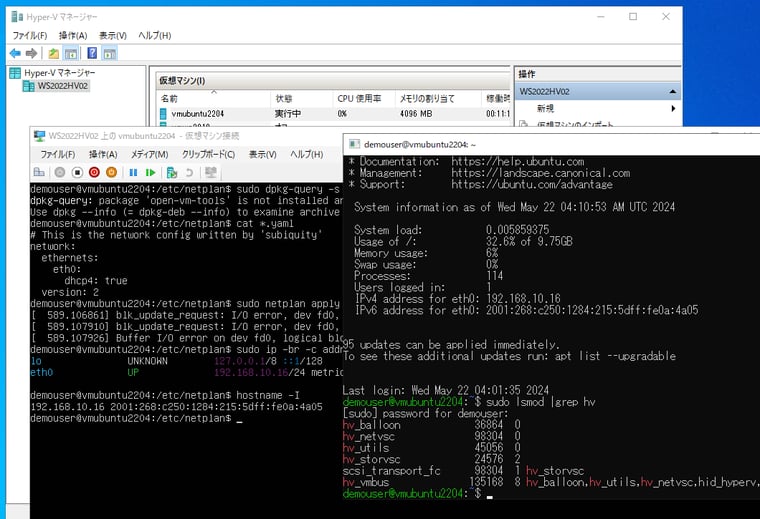This screenshot has height=519, width=760.
Task: Click https://landscape.canonical.com text
Action: (x=540, y=173)
